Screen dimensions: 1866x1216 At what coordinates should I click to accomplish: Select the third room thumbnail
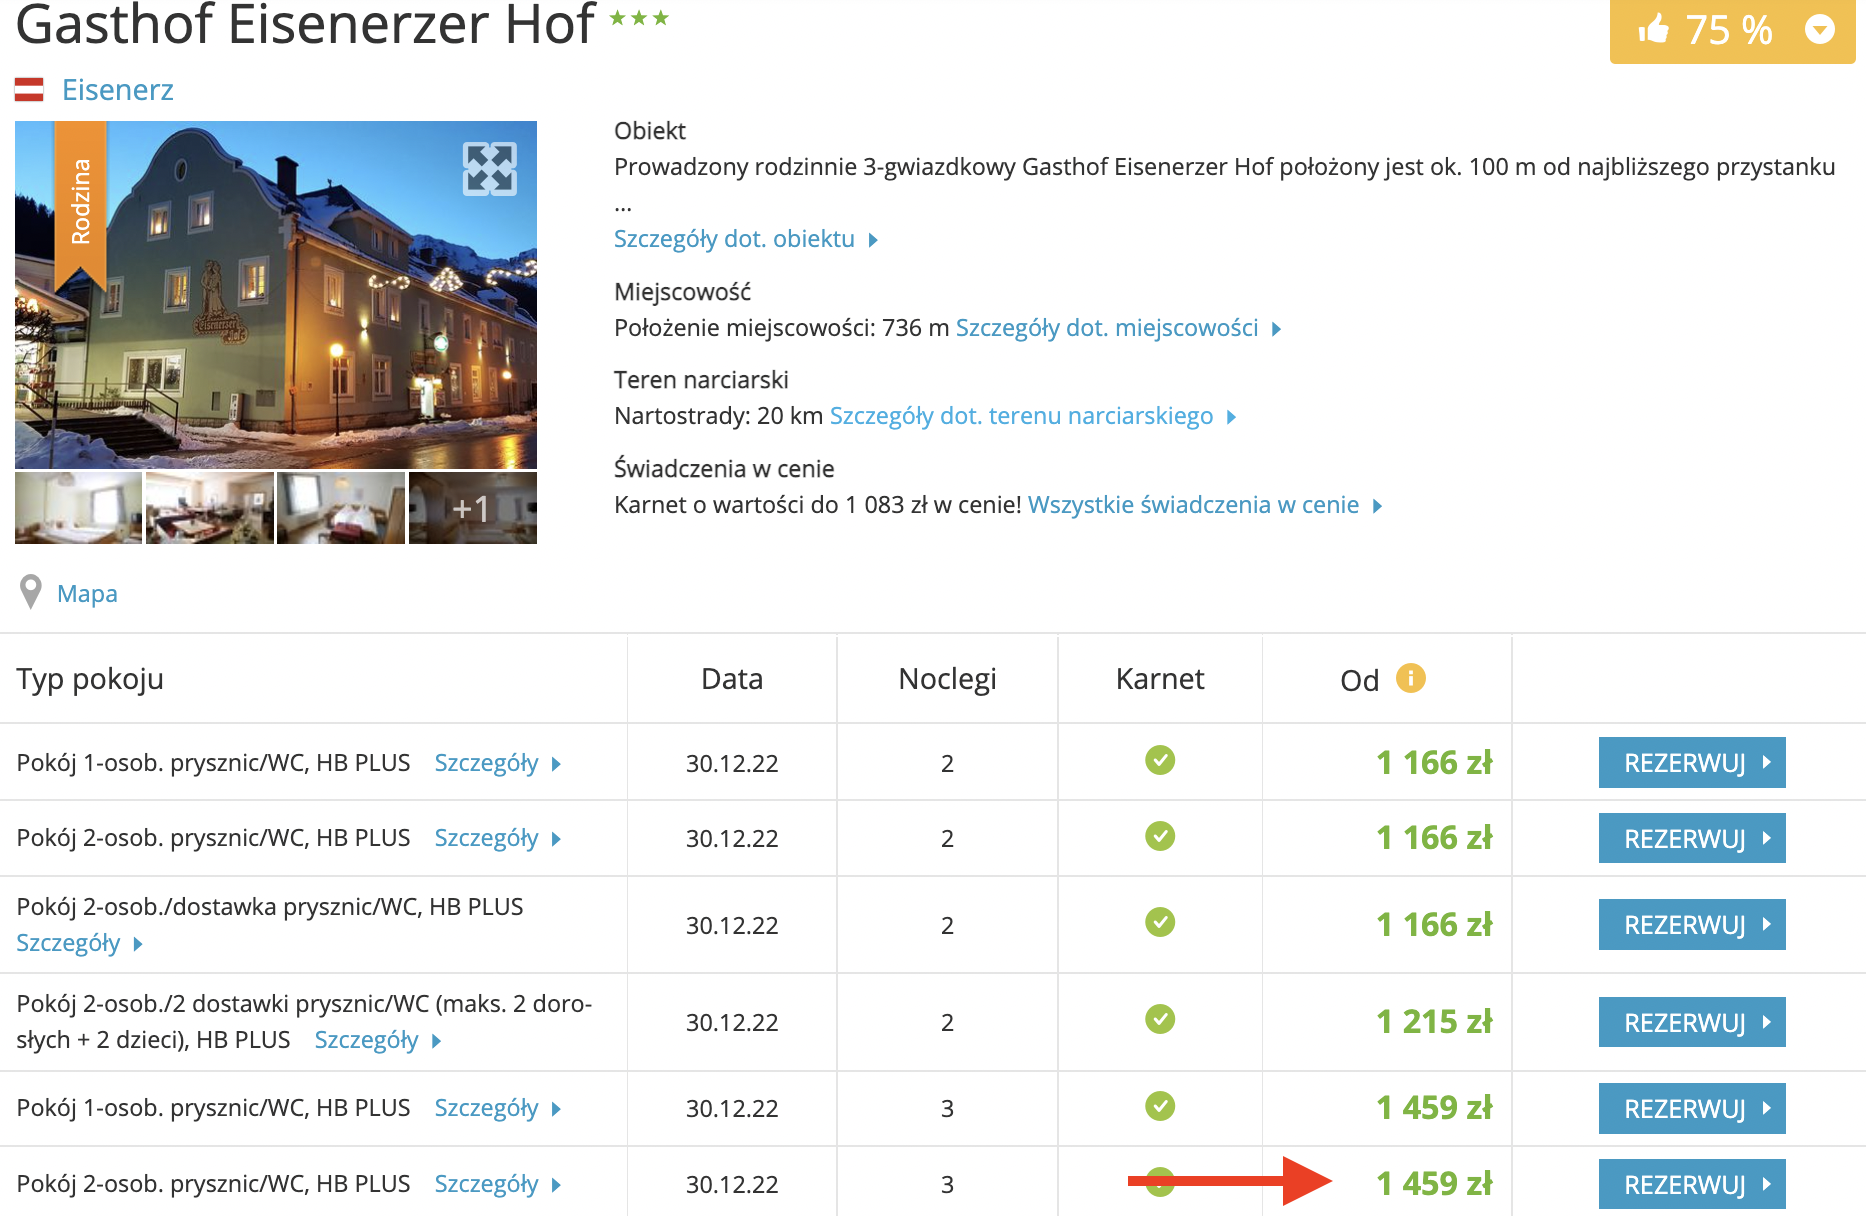coord(341,508)
